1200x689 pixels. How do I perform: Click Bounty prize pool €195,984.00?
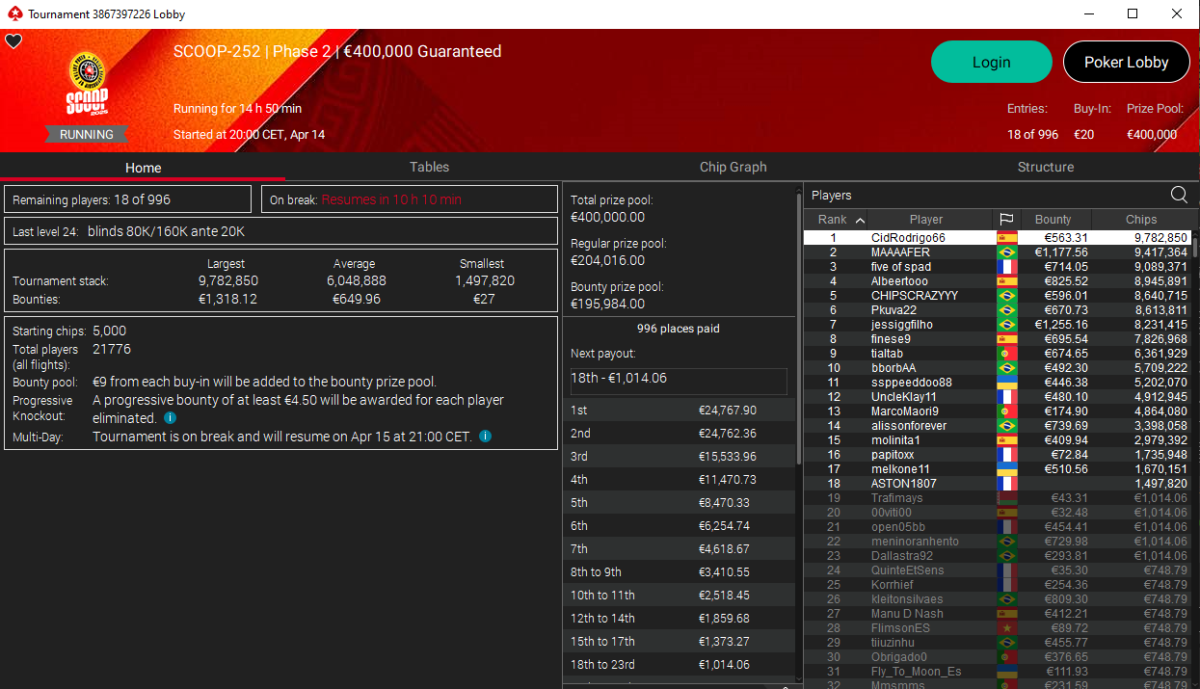tap(607, 303)
